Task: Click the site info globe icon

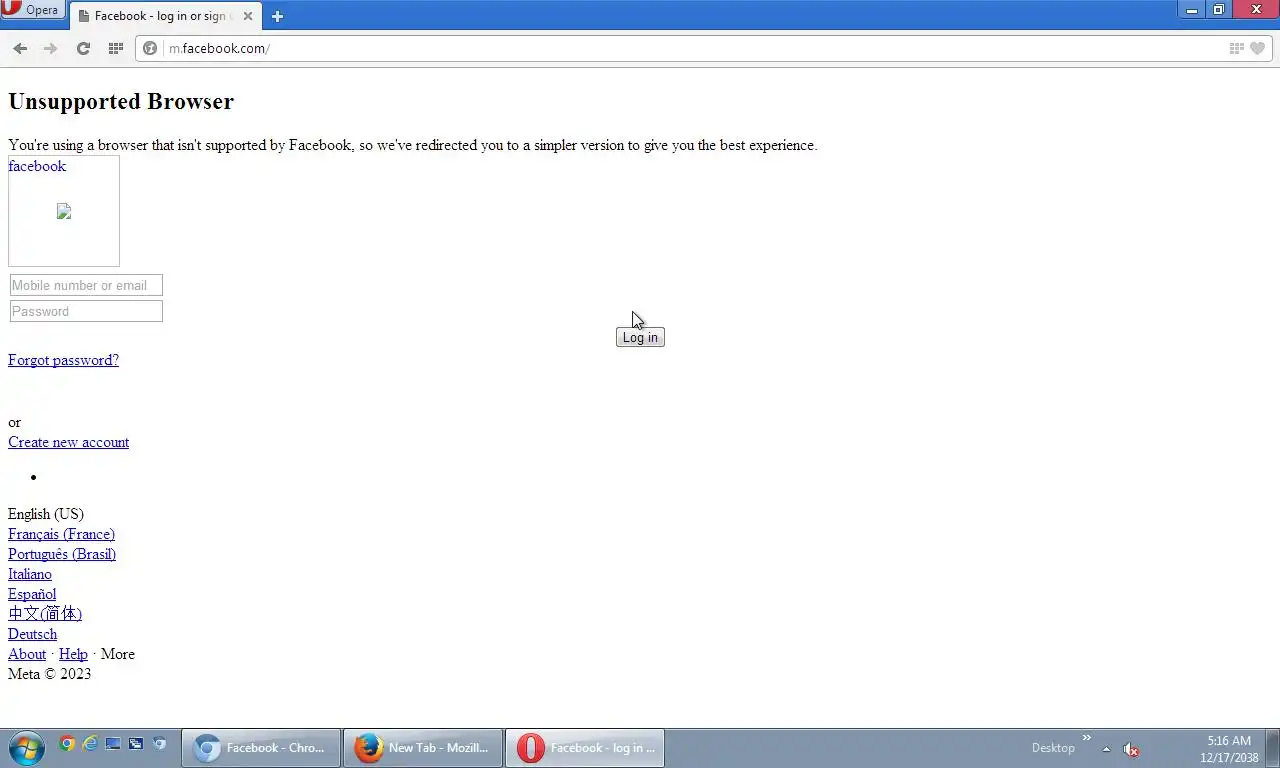Action: click(x=150, y=48)
